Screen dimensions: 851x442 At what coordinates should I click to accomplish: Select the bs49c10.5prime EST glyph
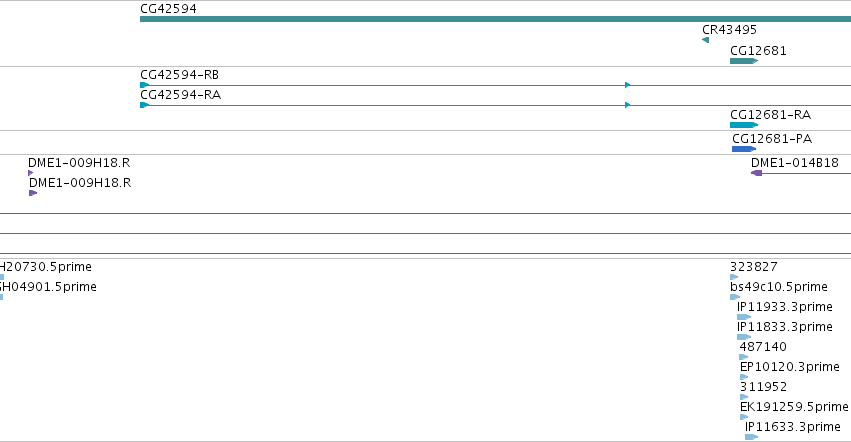click(735, 297)
